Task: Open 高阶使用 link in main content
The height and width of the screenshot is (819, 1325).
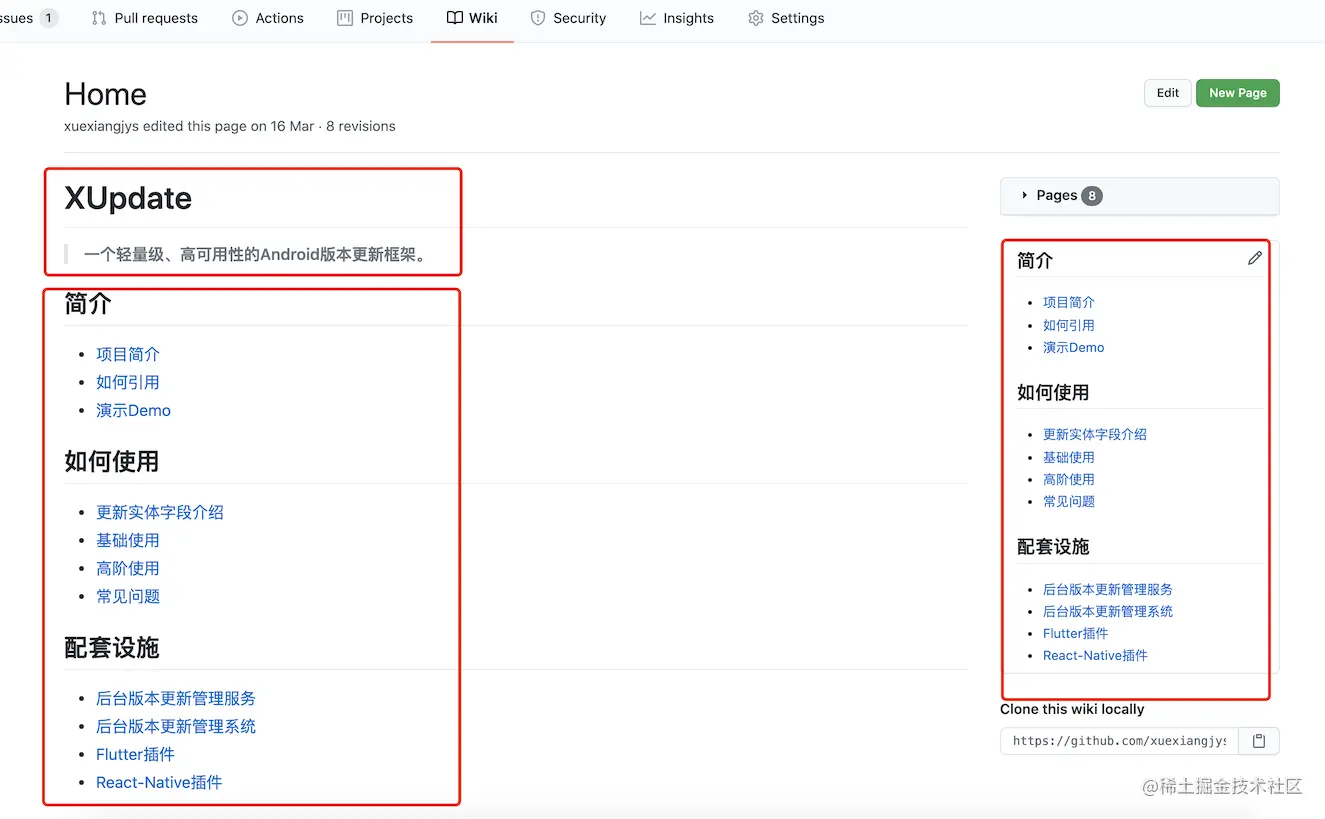Action: point(128,568)
